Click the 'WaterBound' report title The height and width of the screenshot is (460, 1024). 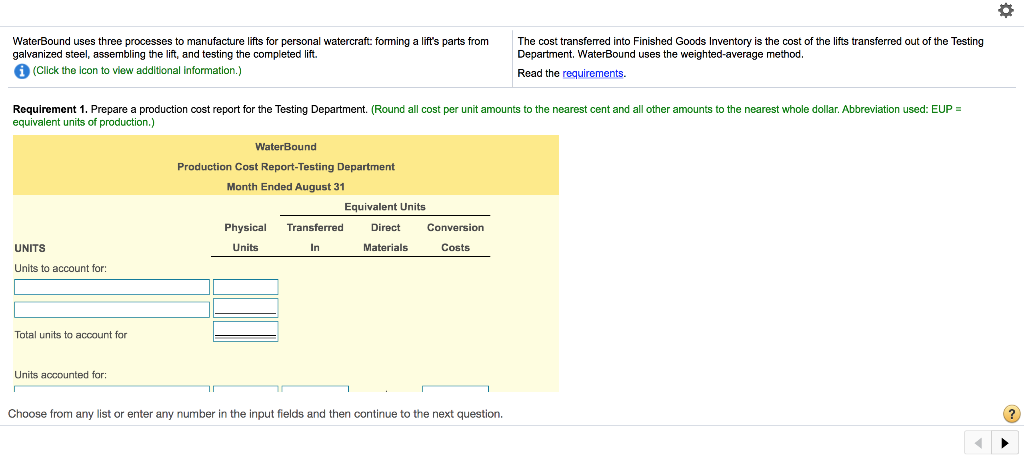(286, 146)
